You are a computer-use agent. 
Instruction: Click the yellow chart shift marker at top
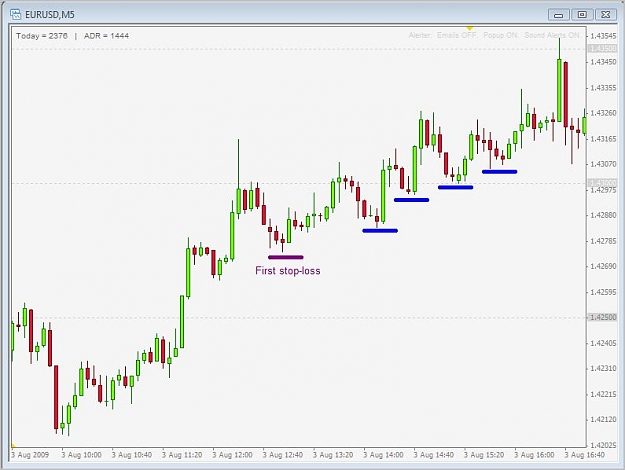470,28
